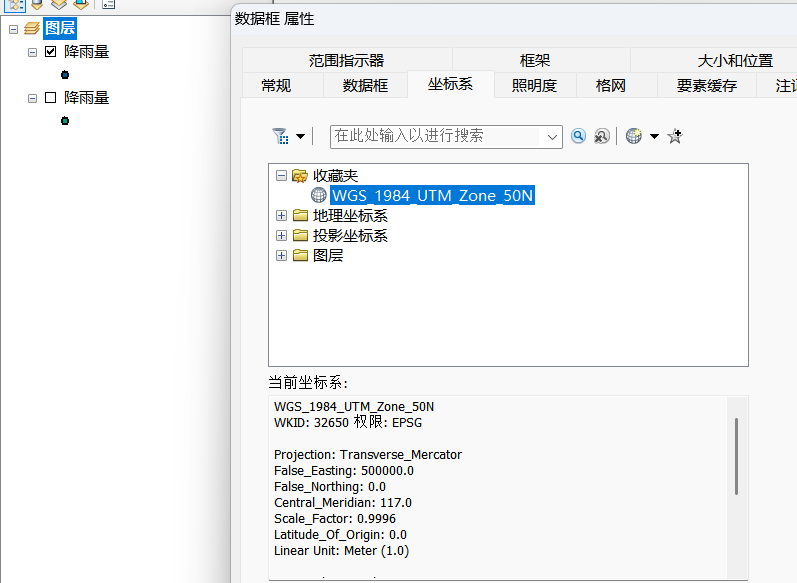Select the 投影坐标系 tree label

tap(350, 235)
